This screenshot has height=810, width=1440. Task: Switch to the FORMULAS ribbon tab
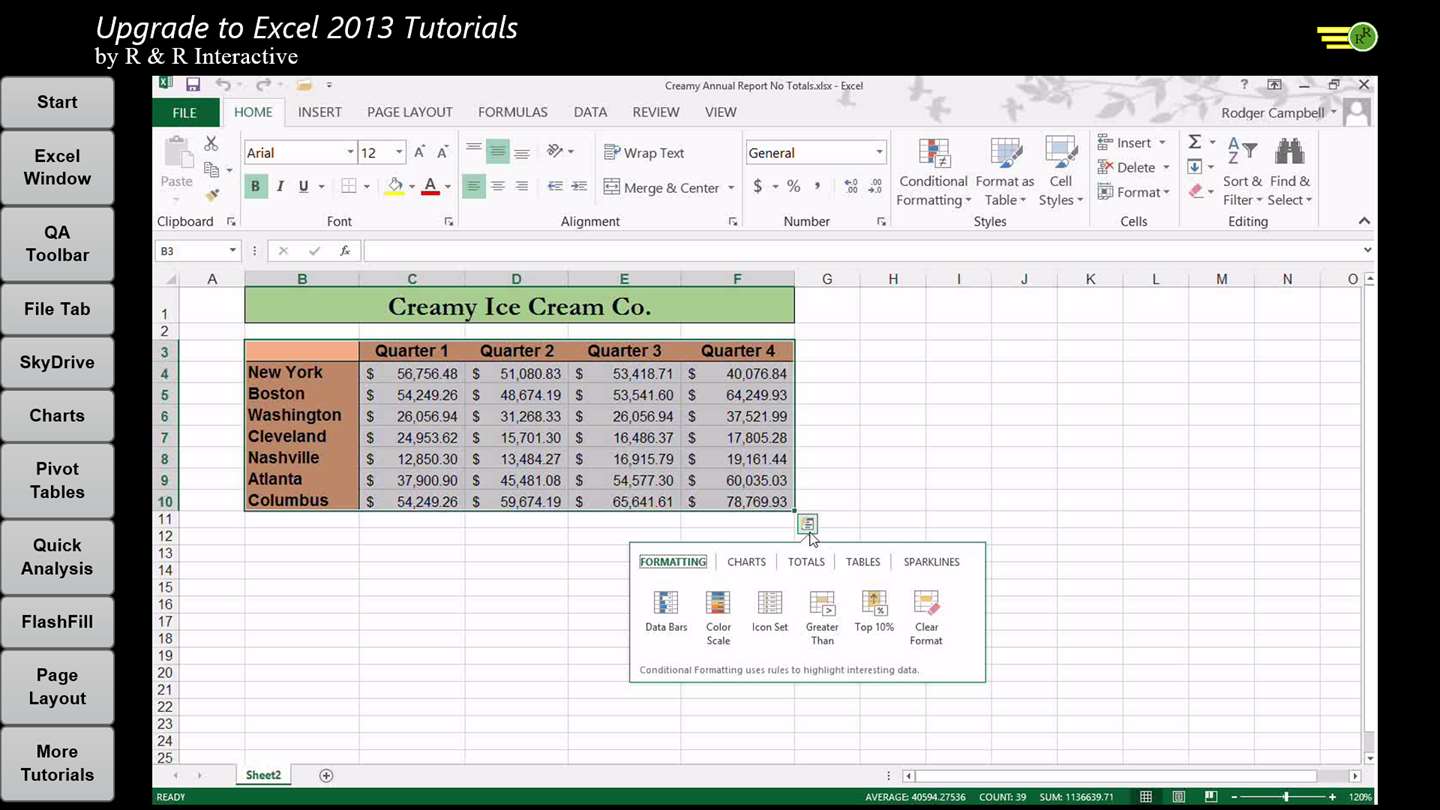[x=513, y=112]
